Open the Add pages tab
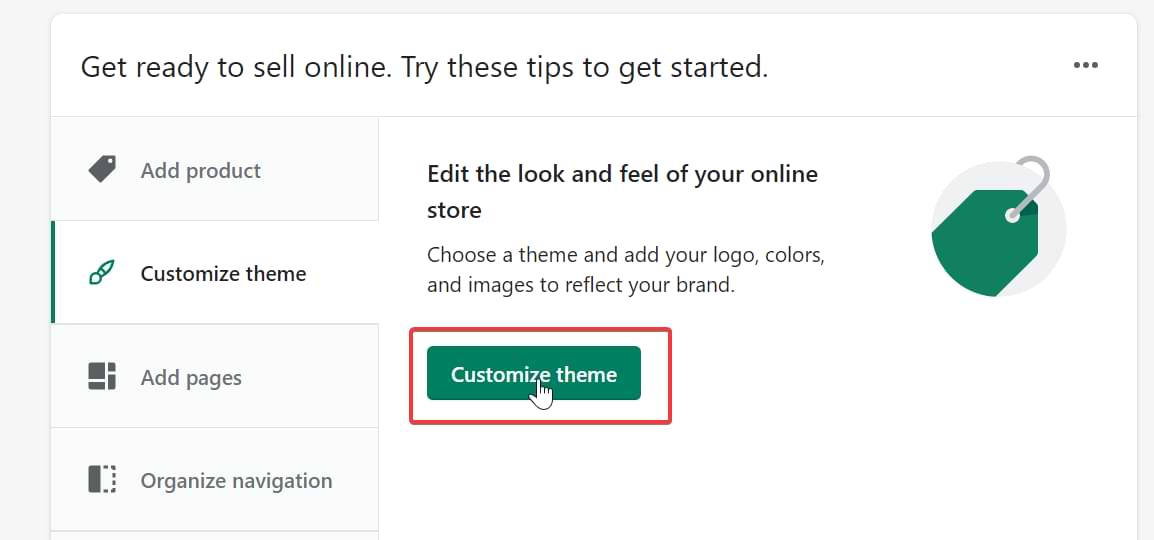Screen dimensions: 1154x540 (191, 378)
